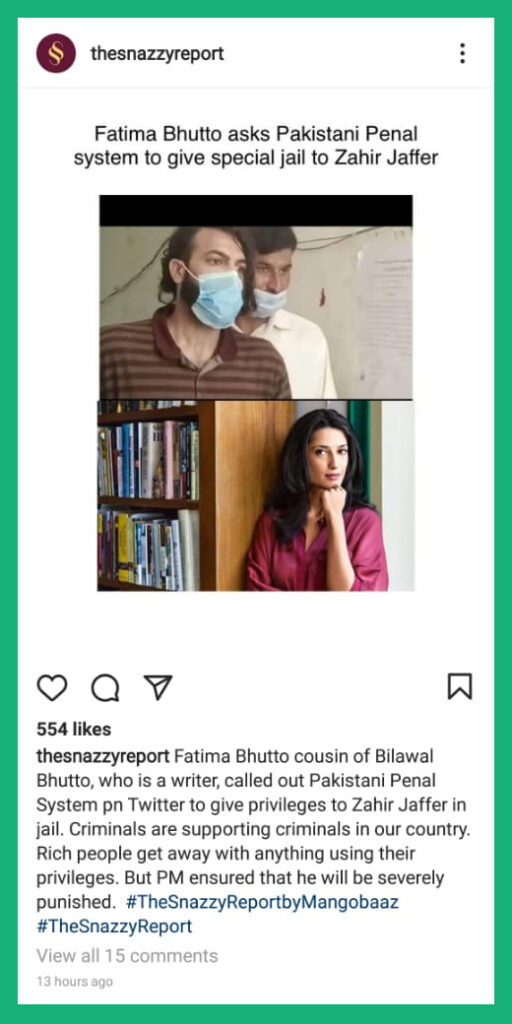Tap the 554 likes count
The width and height of the screenshot is (512, 1024).
click(x=74, y=729)
